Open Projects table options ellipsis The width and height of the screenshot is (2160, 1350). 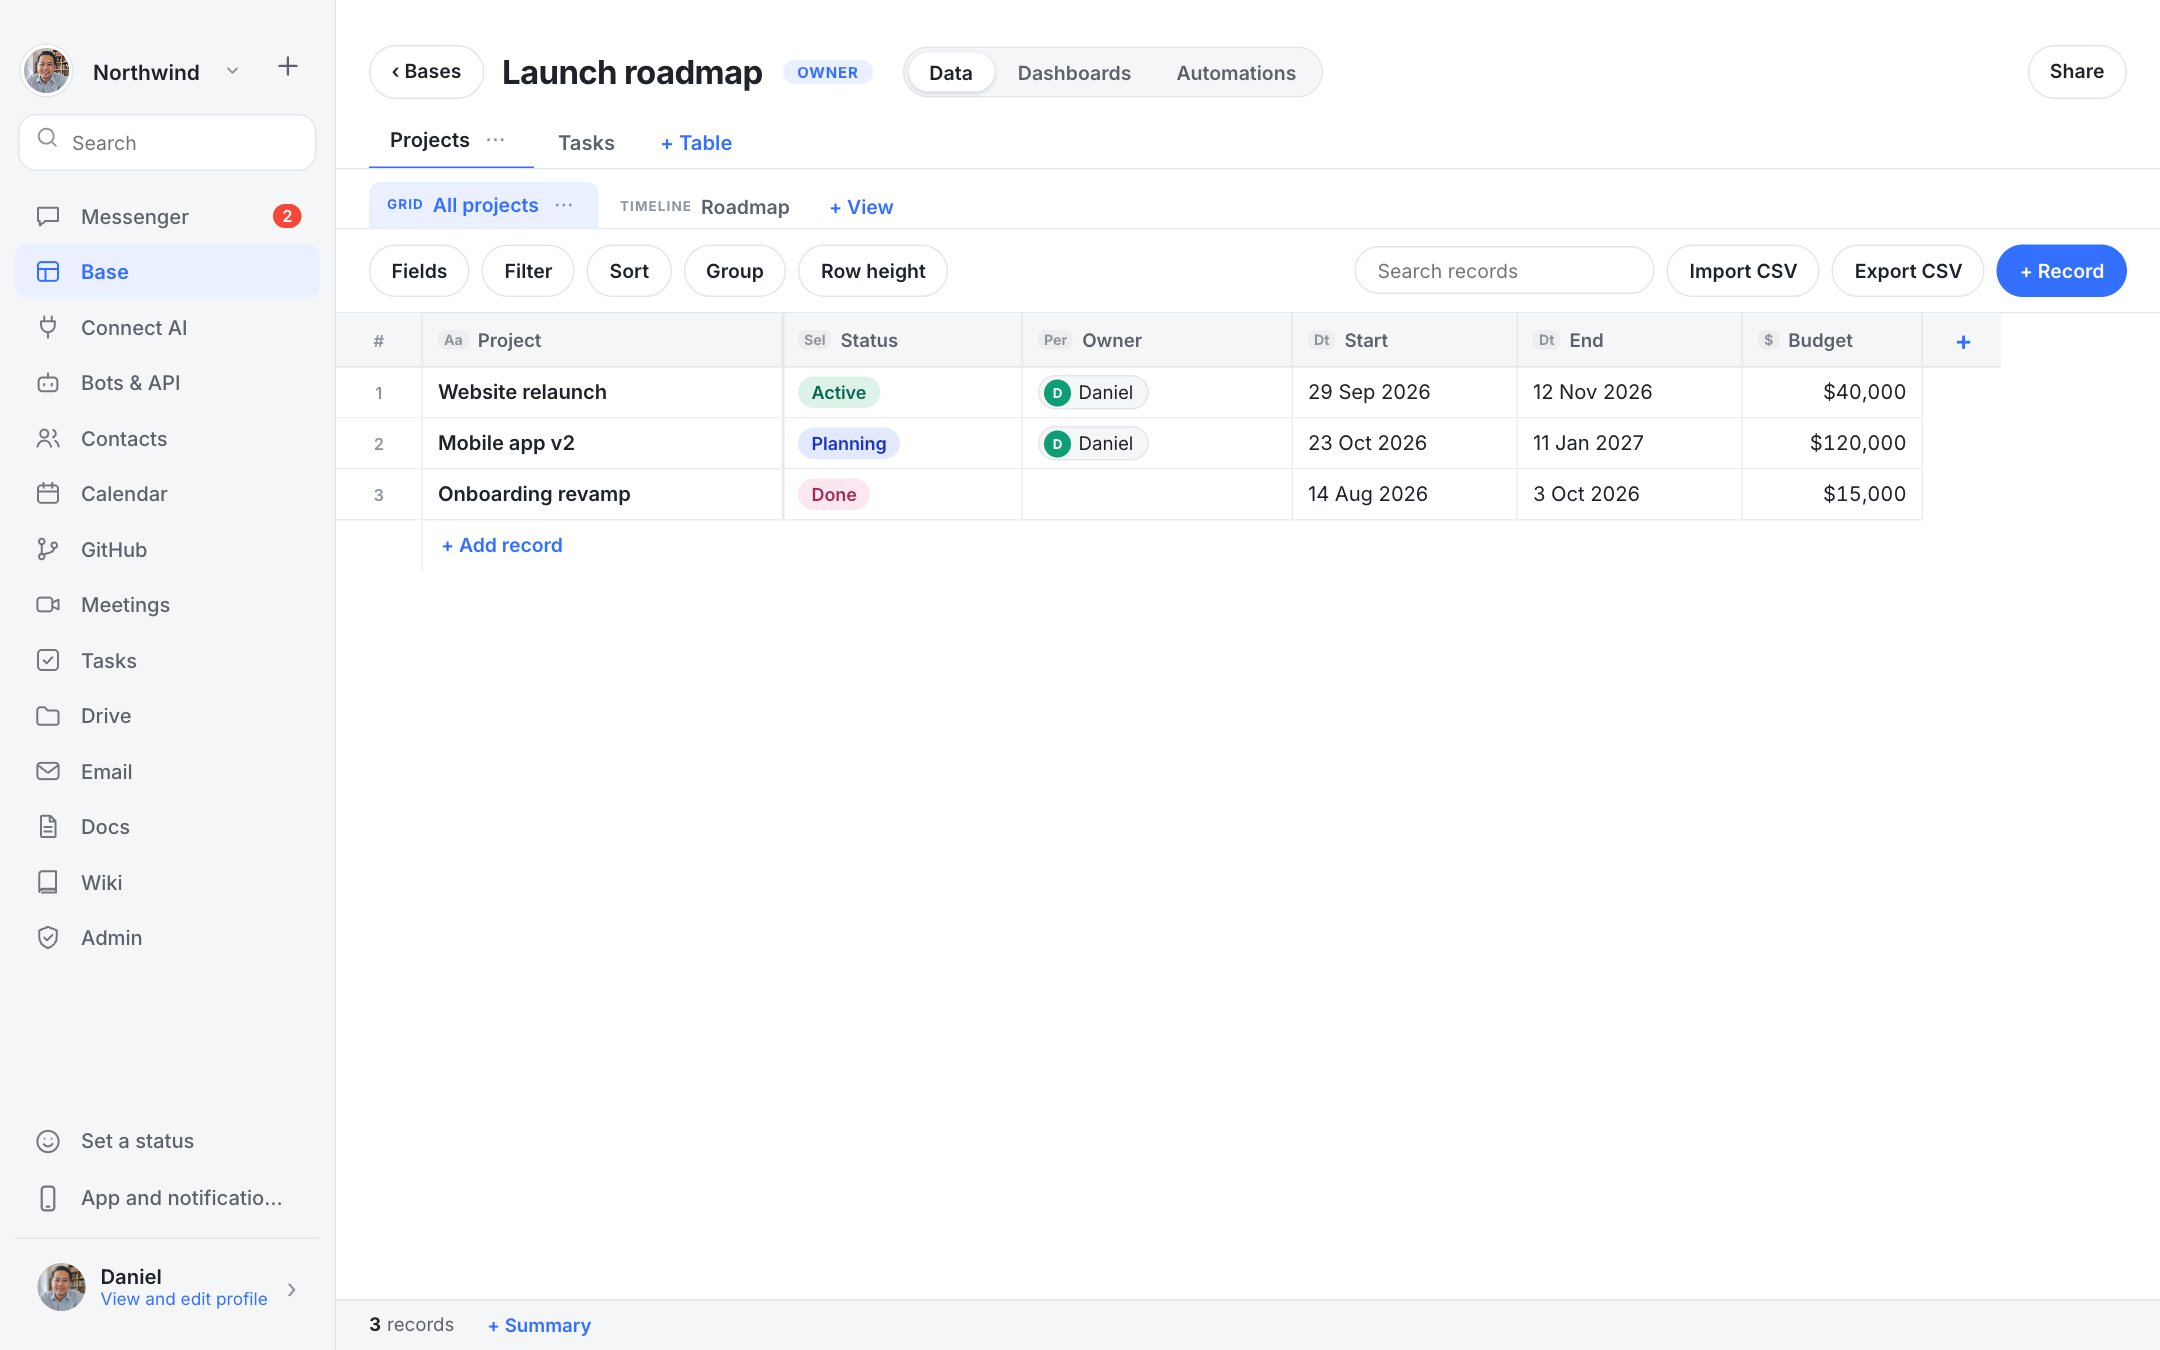coord(495,140)
